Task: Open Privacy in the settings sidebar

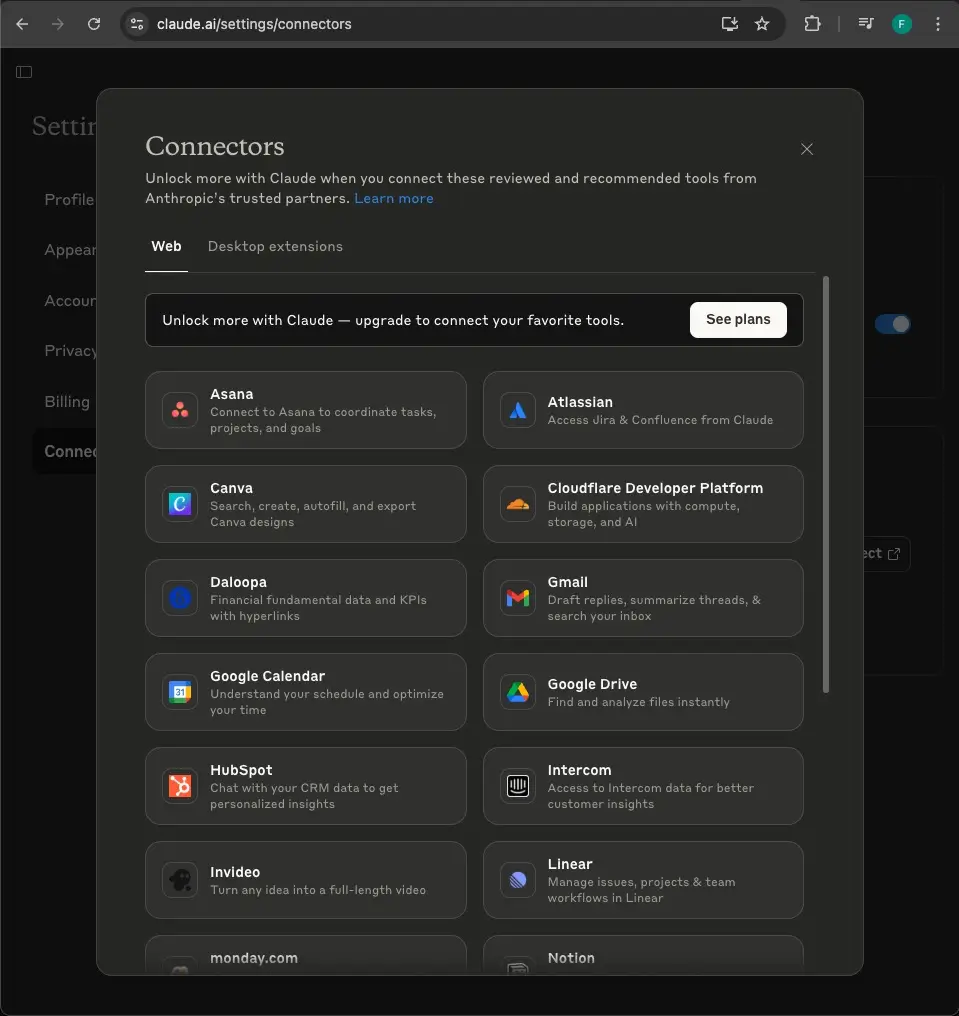Action: 70,351
